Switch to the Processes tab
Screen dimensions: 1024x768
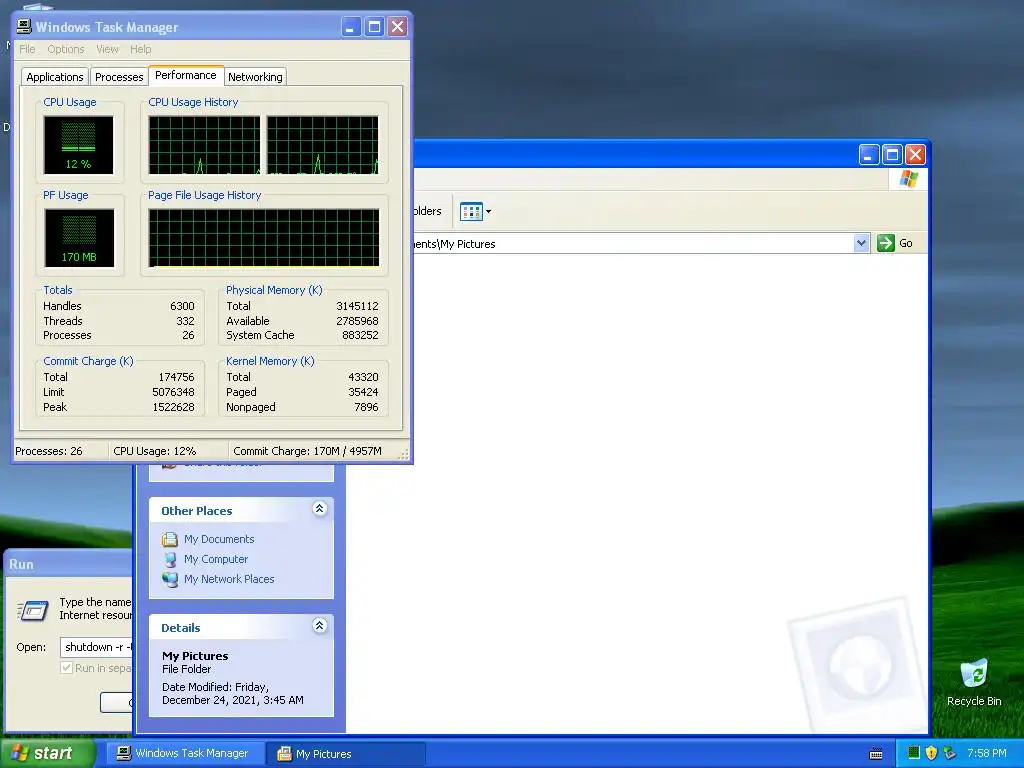click(x=119, y=77)
